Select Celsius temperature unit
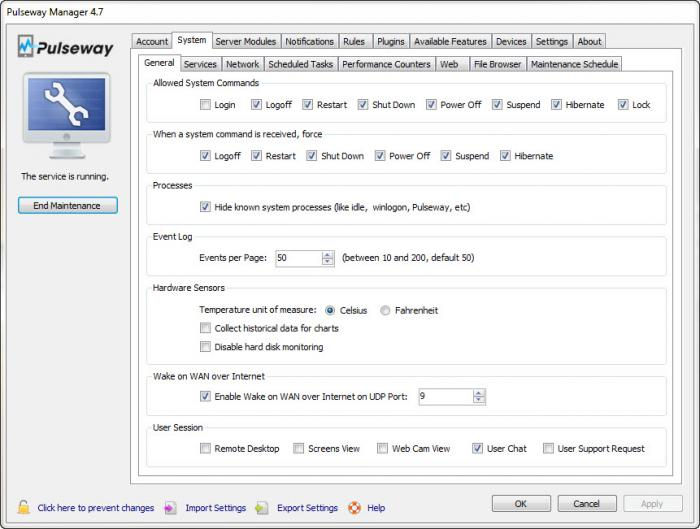The width and height of the screenshot is (700, 529). tap(330, 310)
